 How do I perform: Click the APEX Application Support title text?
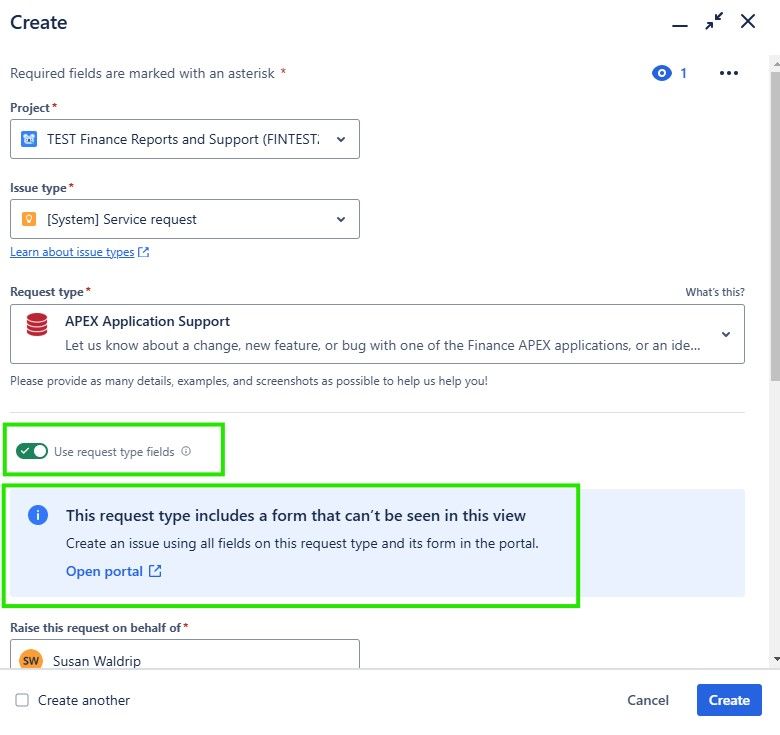147,321
